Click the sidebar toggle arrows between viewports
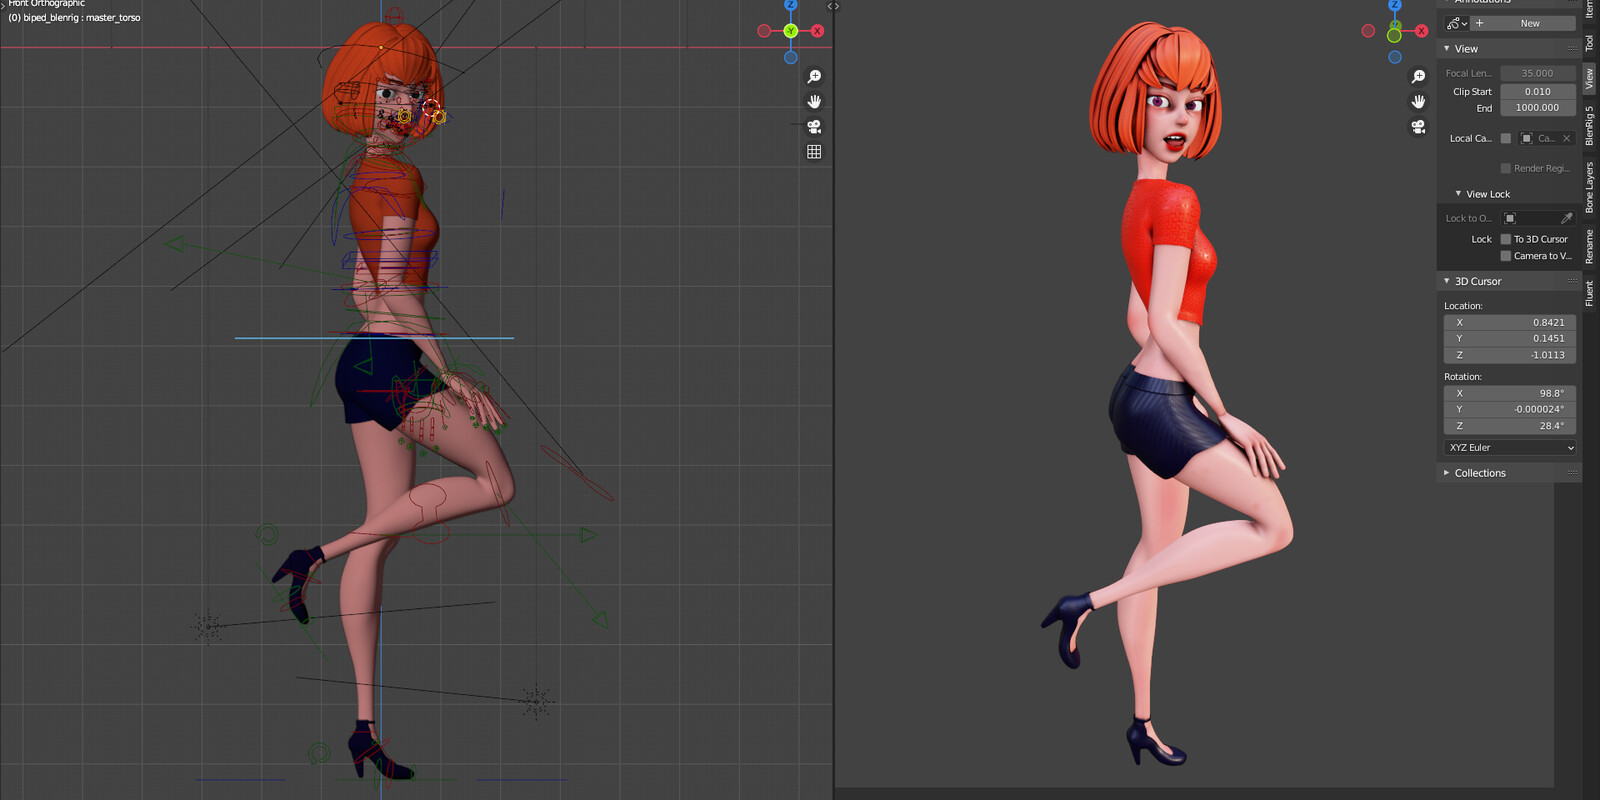Viewport: 1600px width, 800px height. (x=833, y=6)
